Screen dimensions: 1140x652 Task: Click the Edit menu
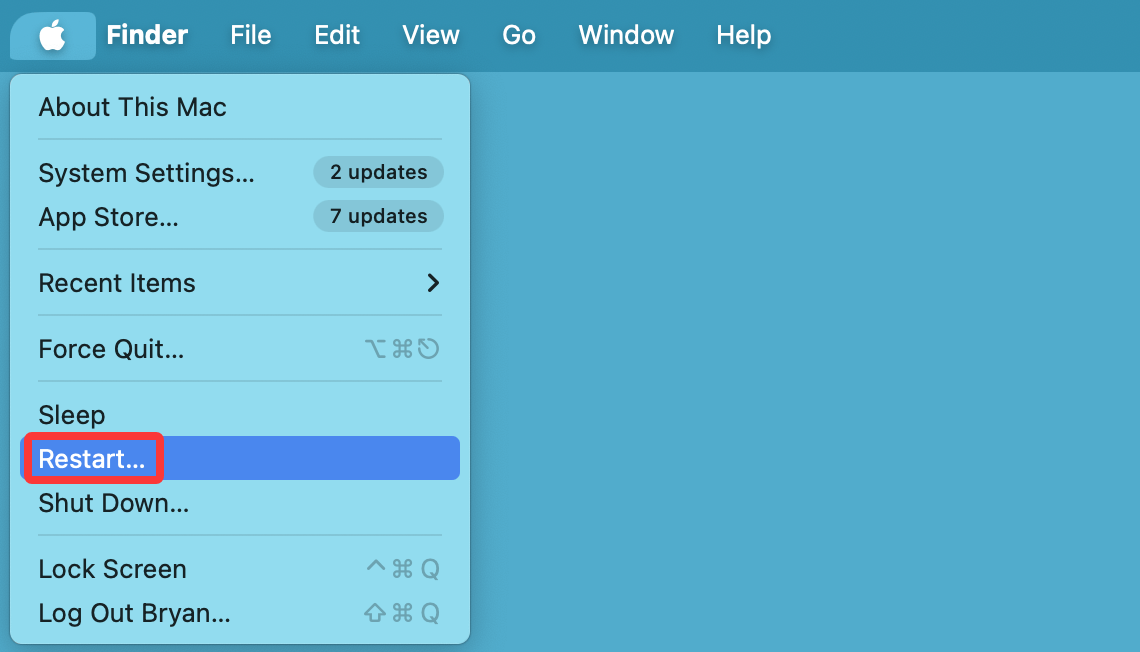pos(336,35)
